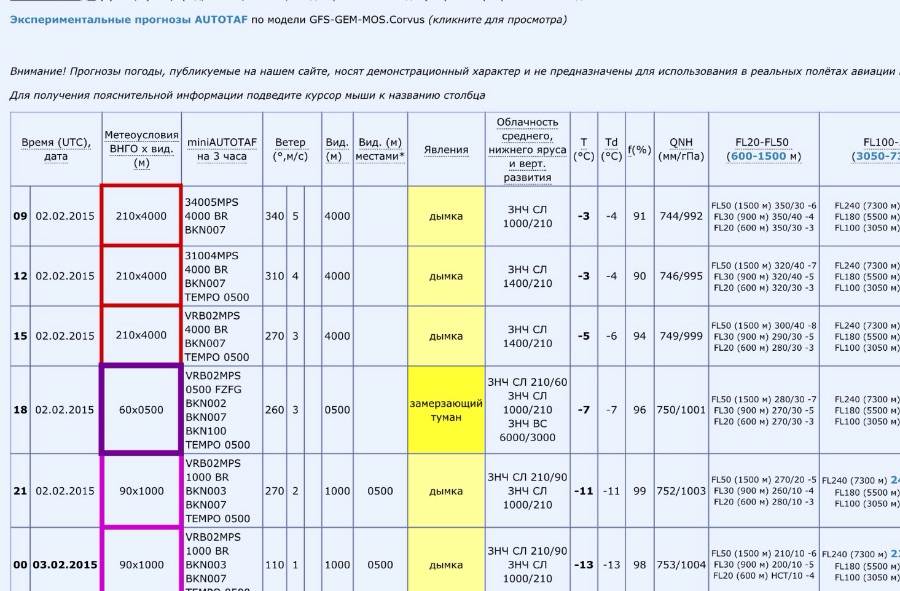This screenshot has width=900, height=591.
Task: Click the magenta 90x1000 cell at 21 UTC
Action: (141, 491)
